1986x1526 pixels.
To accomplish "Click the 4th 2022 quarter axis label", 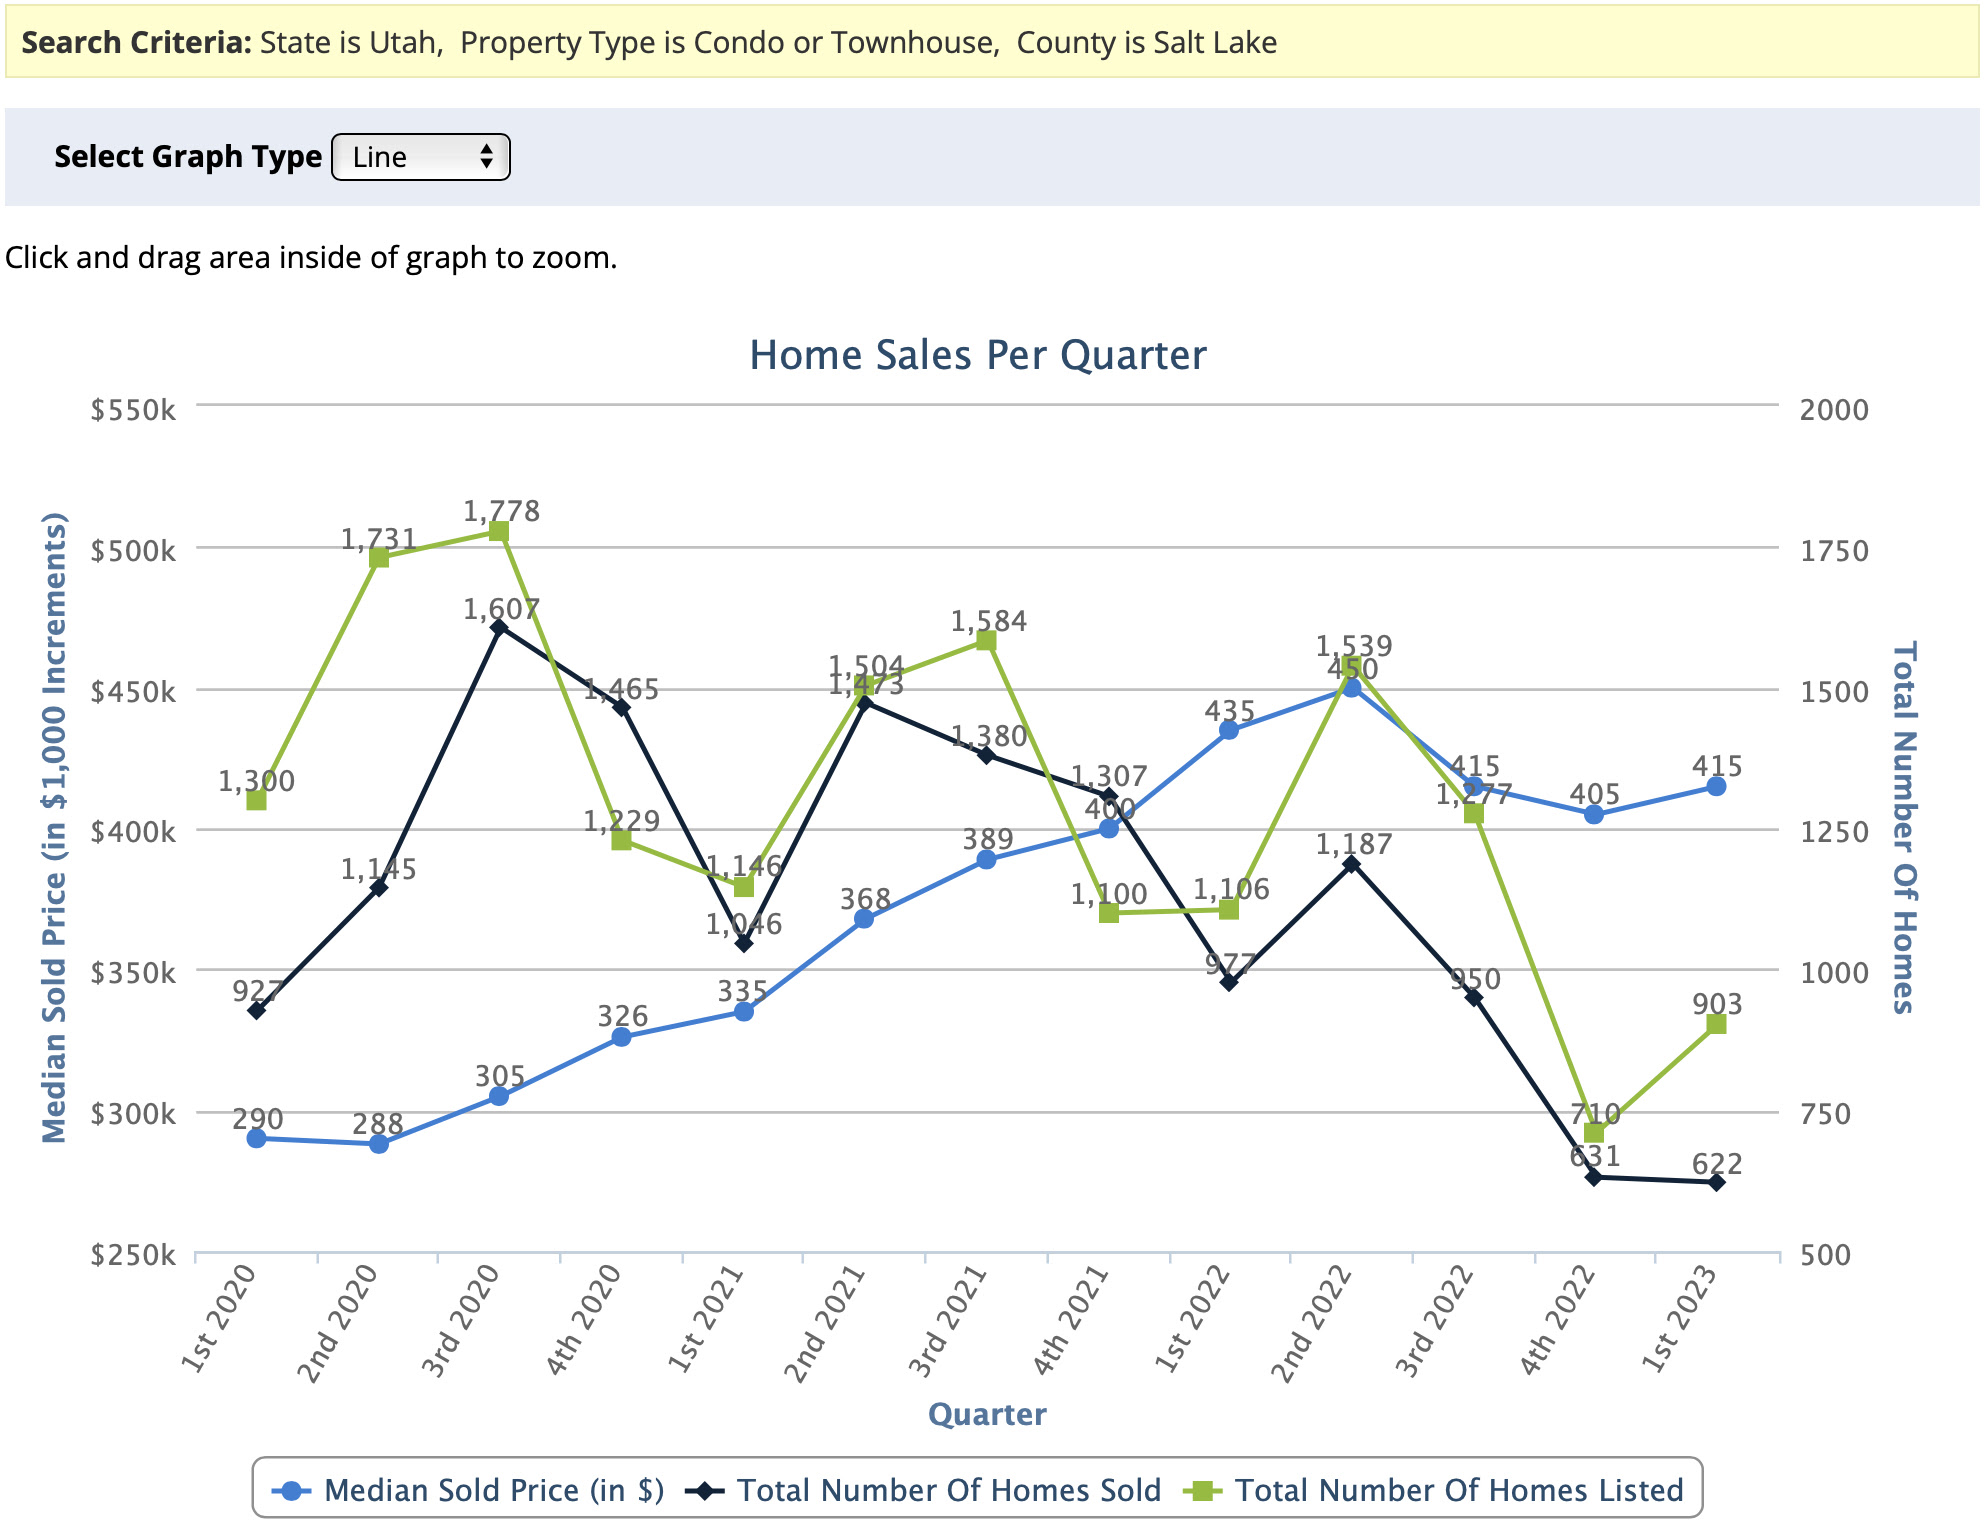I will (1556, 1322).
